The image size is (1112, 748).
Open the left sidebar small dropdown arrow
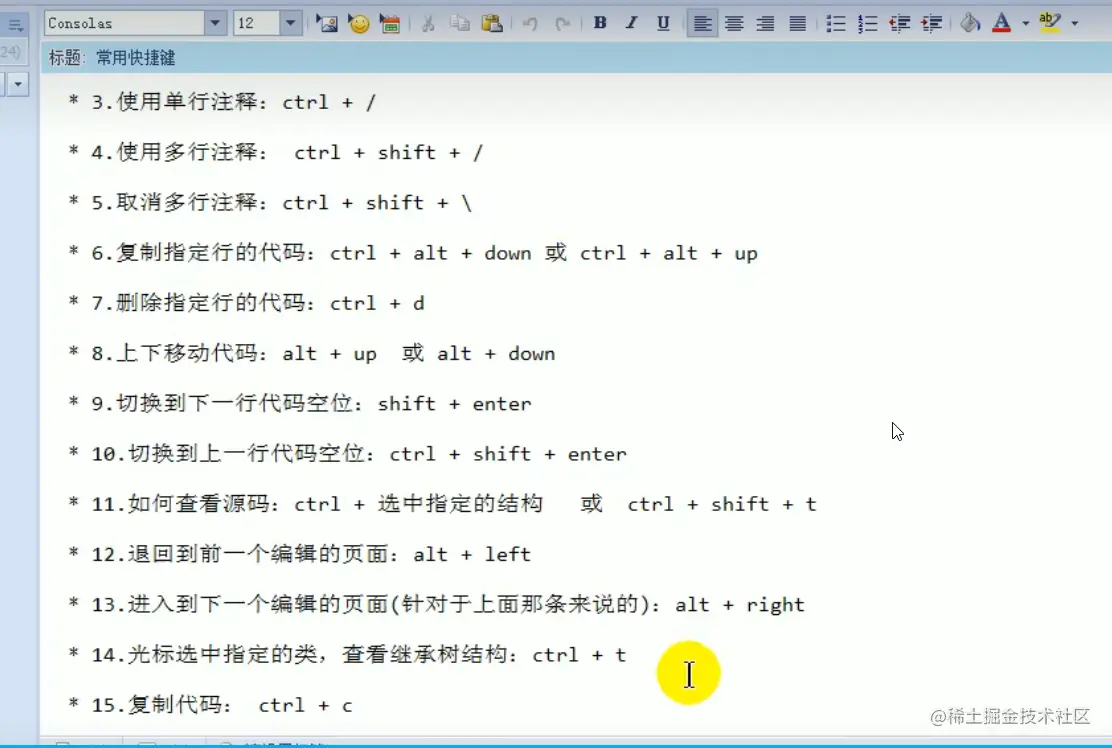point(18,84)
